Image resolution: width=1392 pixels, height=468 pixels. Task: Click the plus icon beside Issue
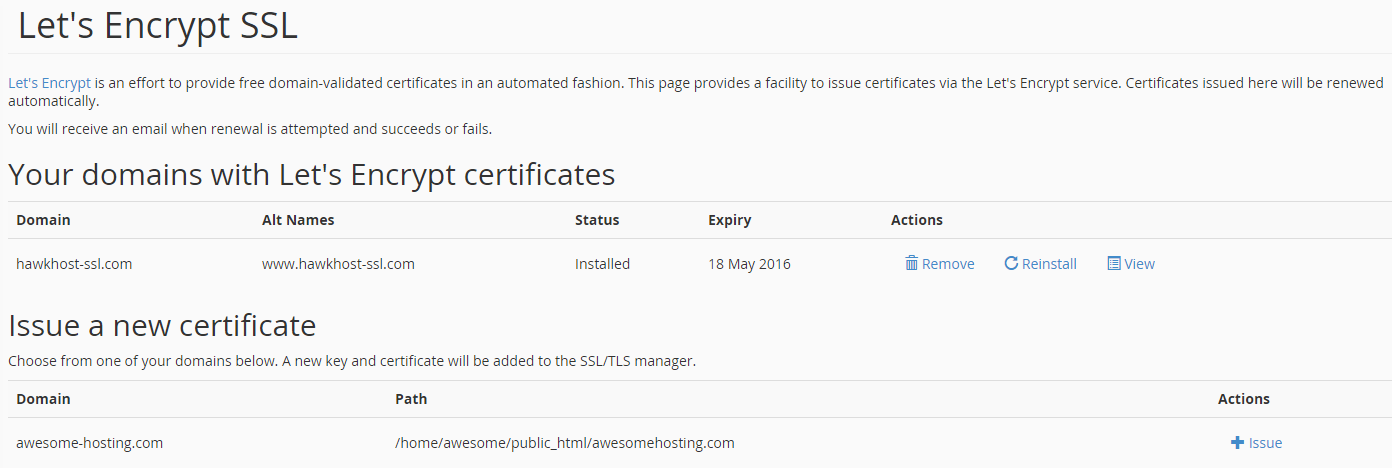pyautogui.click(x=1237, y=443)
